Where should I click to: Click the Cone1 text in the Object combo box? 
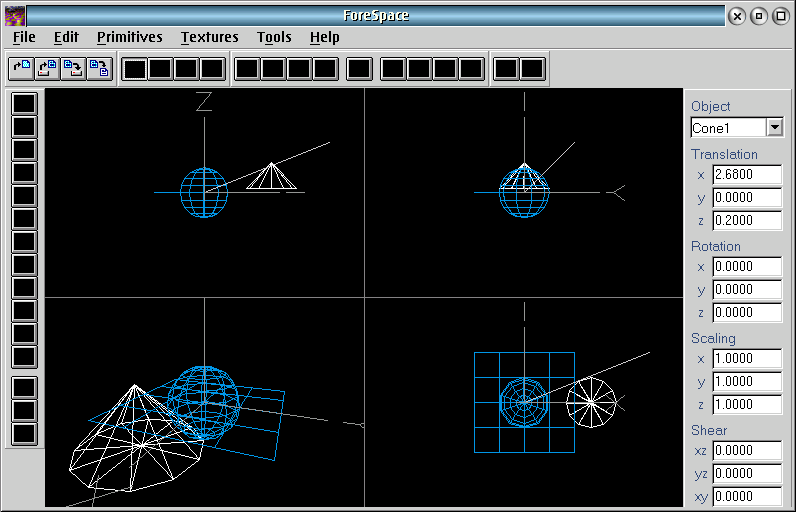point(711,128)
